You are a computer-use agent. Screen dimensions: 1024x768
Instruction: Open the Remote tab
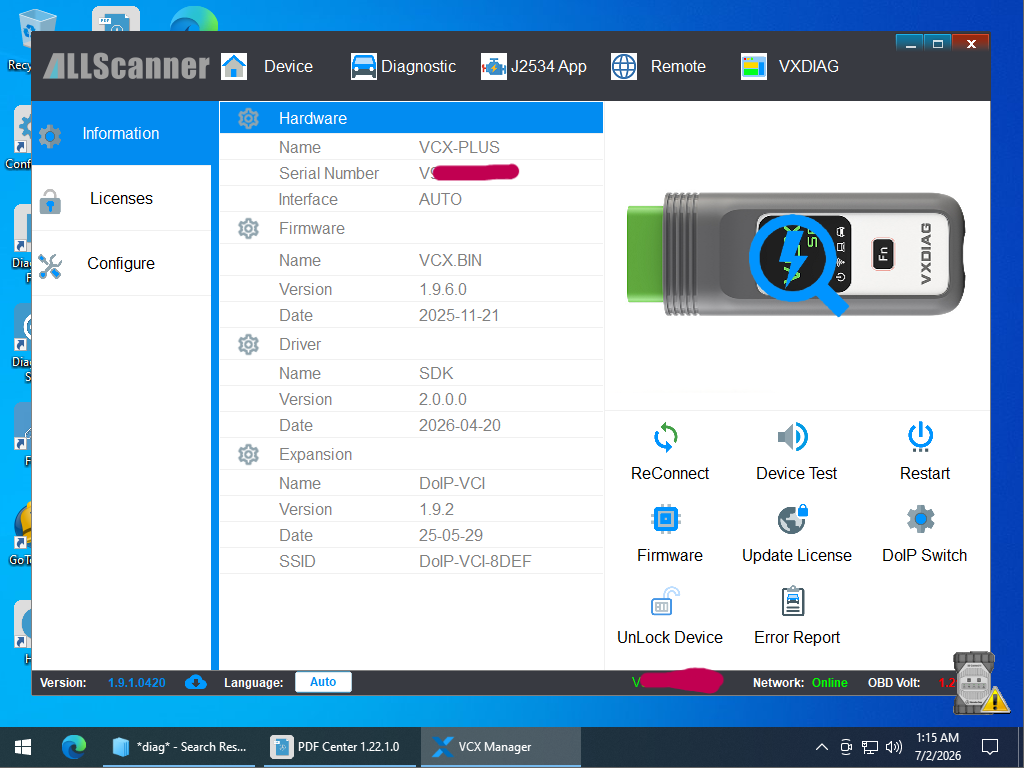point(678,67)
